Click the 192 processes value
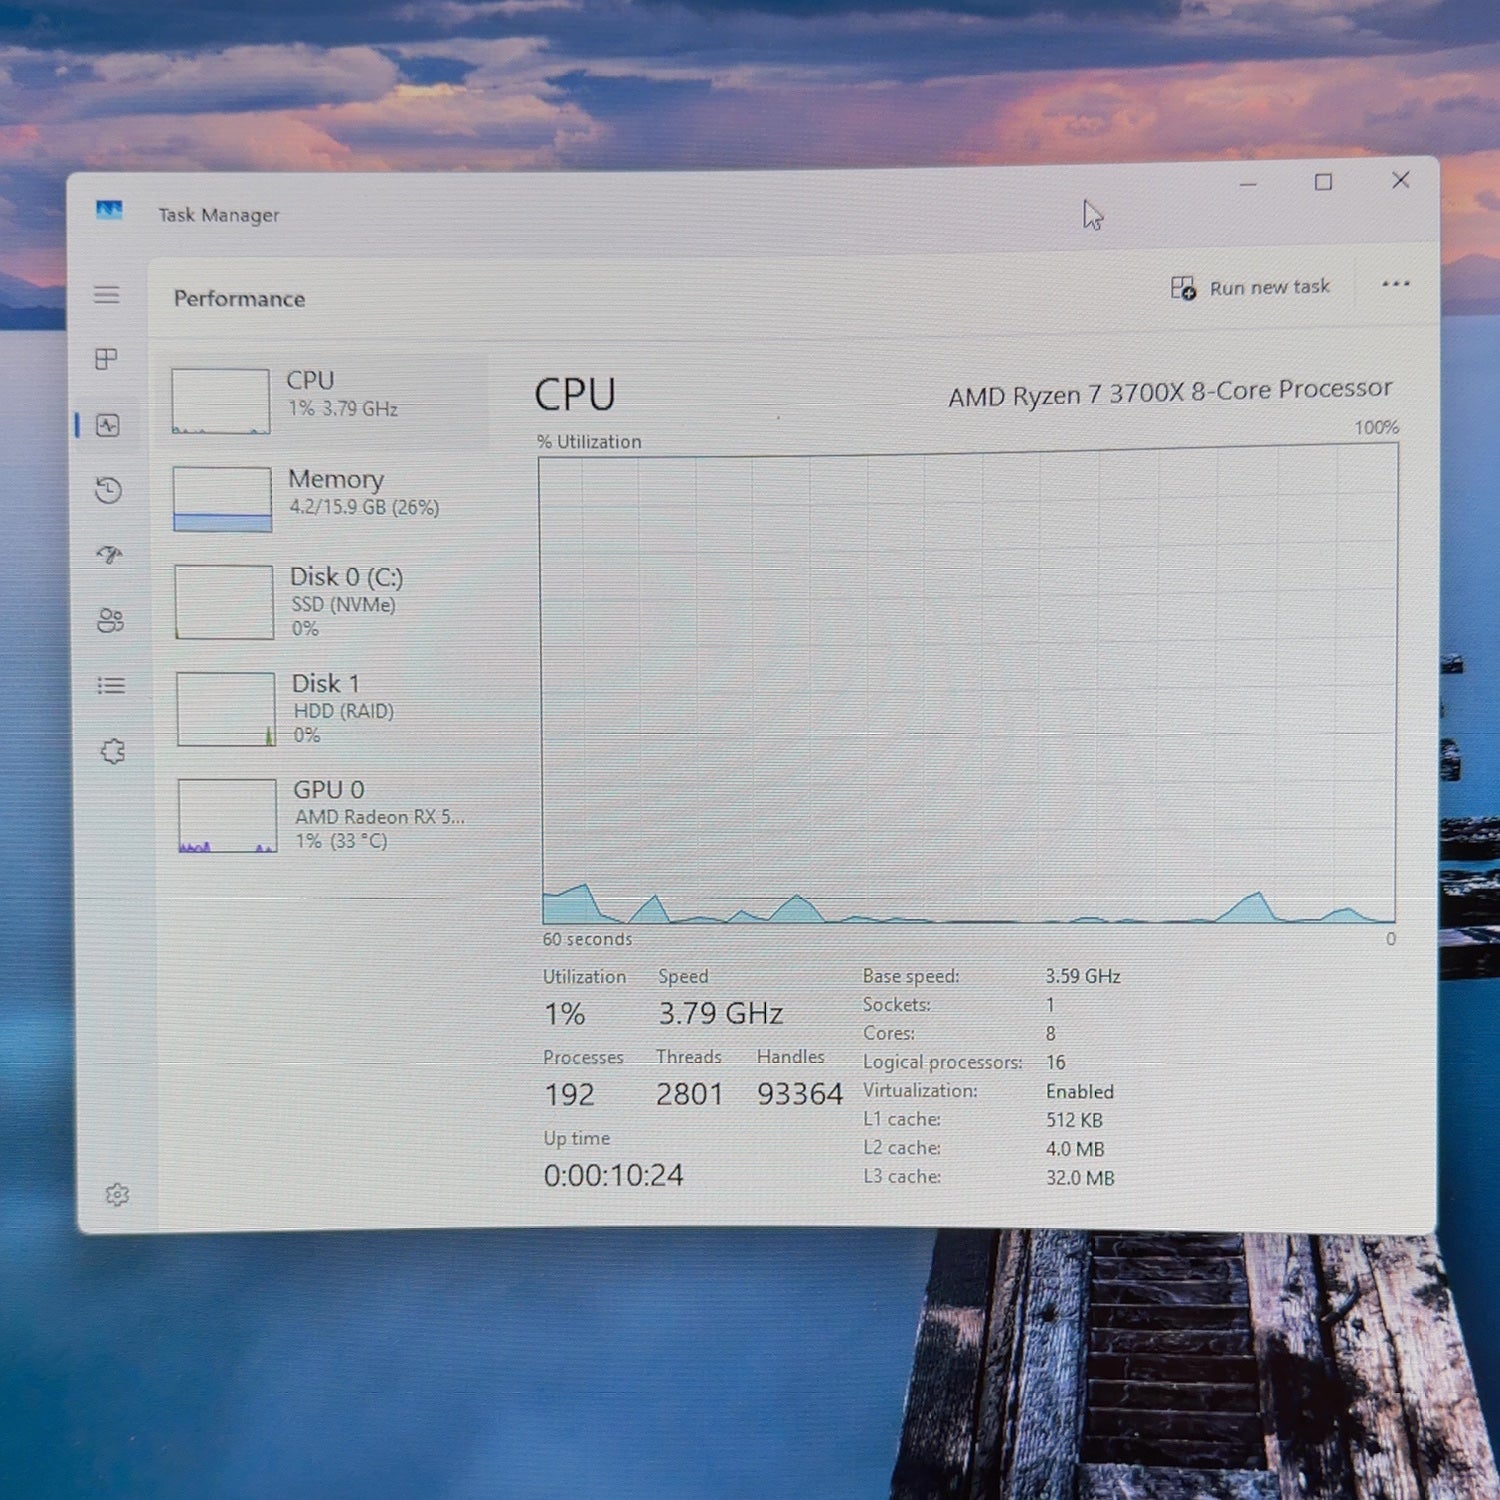Image resolution: width=1500 pixels, height=1500 pixels. click(569, 1095)
